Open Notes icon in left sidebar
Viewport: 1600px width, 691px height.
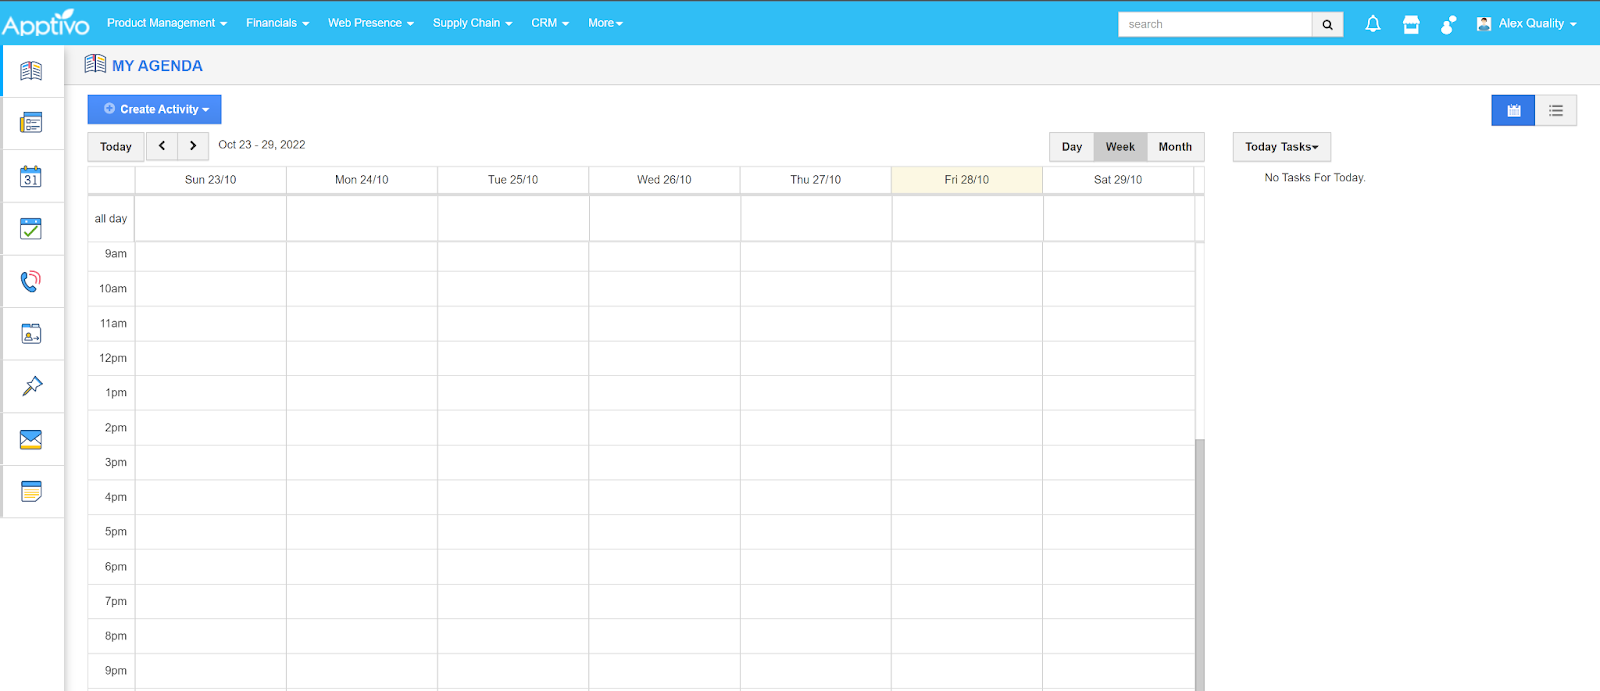tap(31, 491)
